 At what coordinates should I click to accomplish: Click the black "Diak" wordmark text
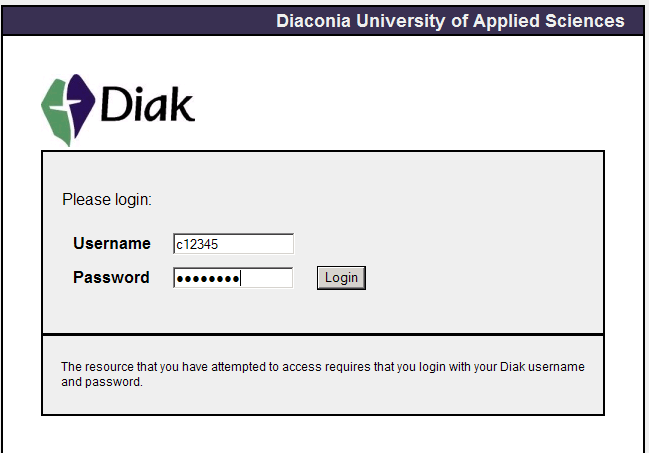coord(147,104)
